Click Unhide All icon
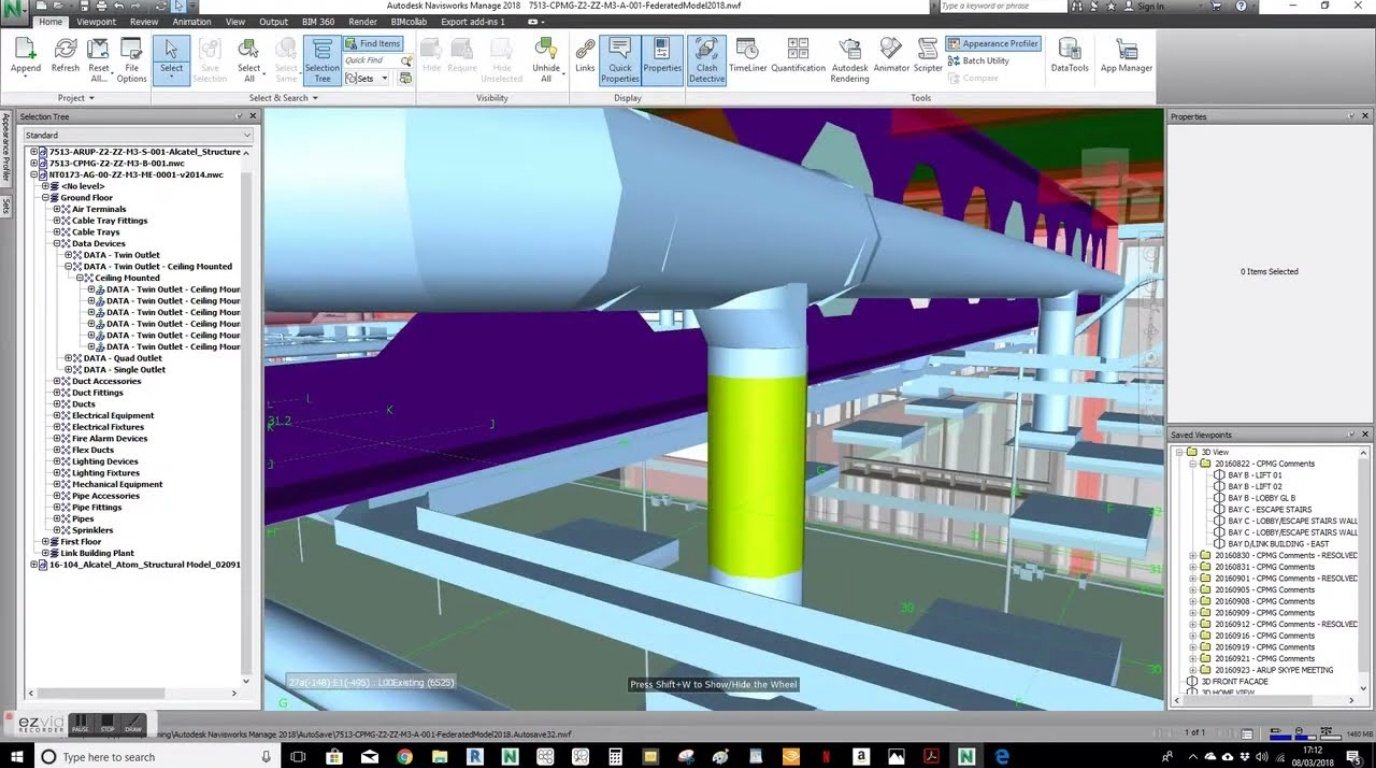The height and width of the screenshot is (768, 1376). point(546,60)
